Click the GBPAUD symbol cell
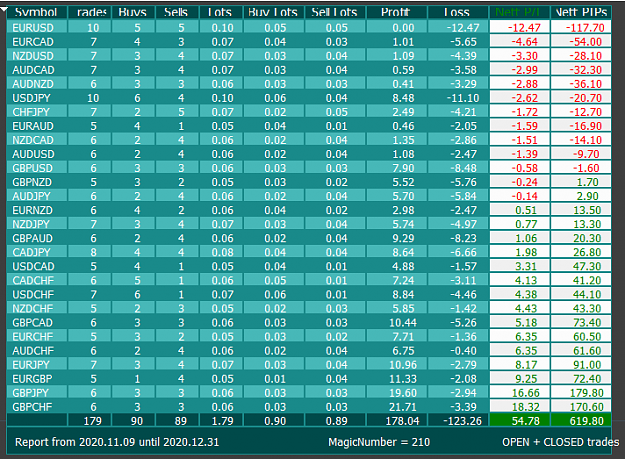This screenshot has width=625, height=459. point(37,238)
